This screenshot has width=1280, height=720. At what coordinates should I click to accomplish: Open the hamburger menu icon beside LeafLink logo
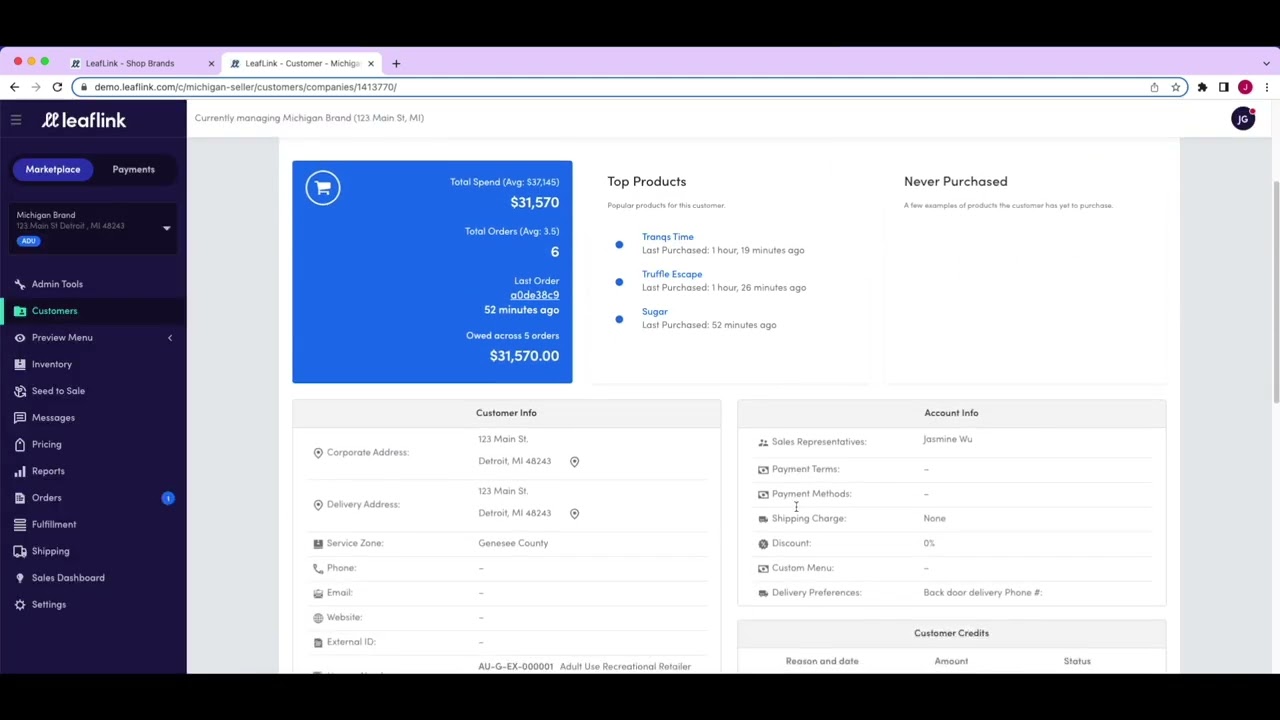point(16,120)
